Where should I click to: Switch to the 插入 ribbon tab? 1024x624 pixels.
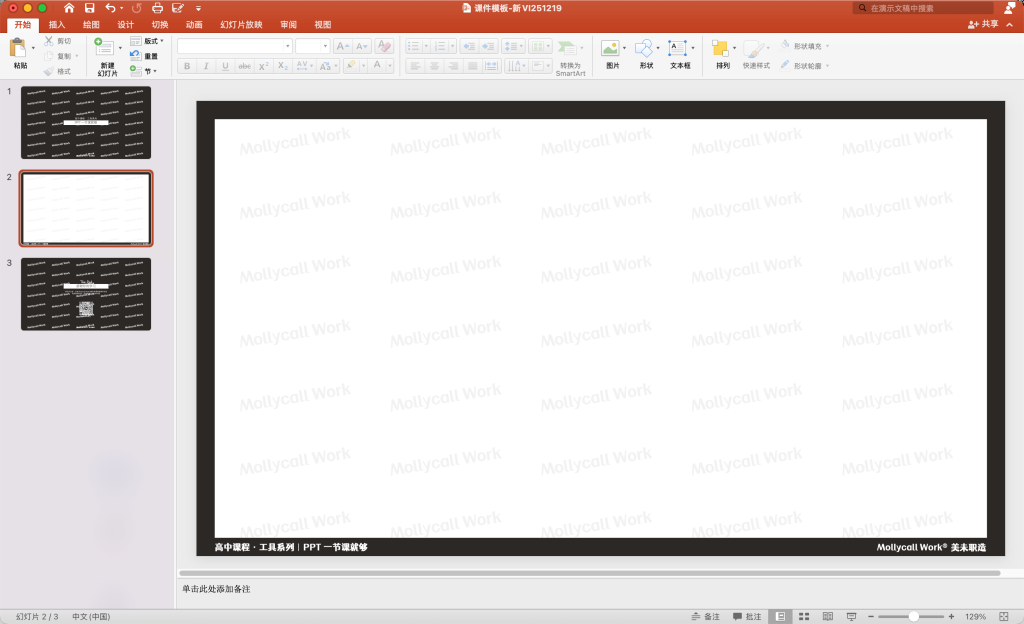point(57,24)
